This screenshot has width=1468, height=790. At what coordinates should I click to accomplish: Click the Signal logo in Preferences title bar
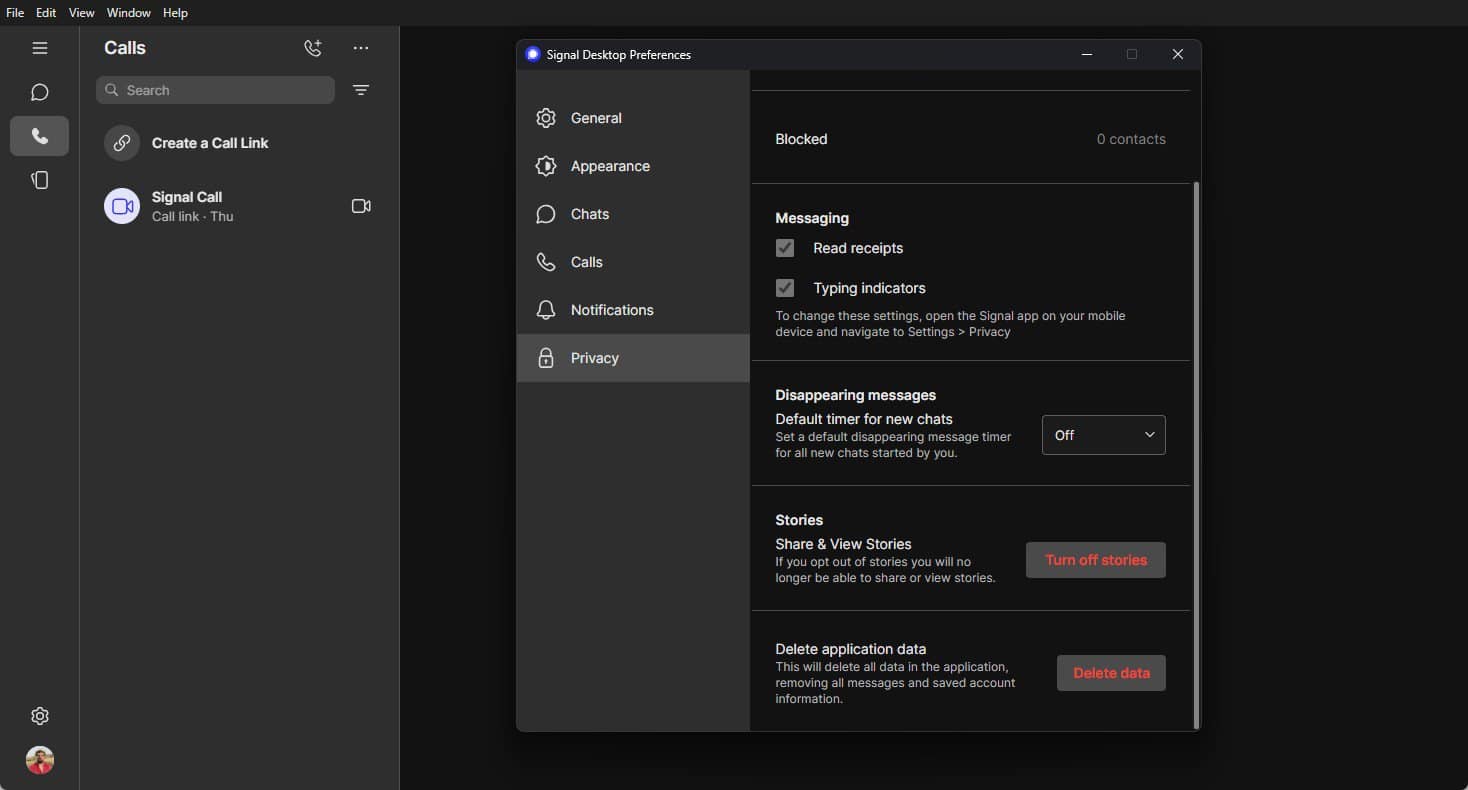(533, 54)
